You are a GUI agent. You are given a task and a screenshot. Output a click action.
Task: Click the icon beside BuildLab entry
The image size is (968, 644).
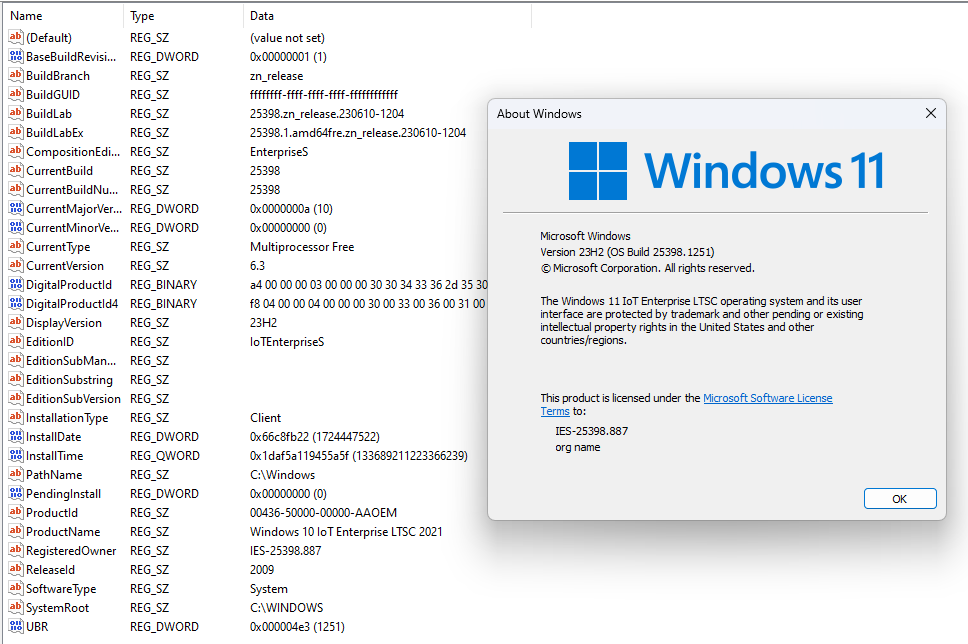[15, 114]
